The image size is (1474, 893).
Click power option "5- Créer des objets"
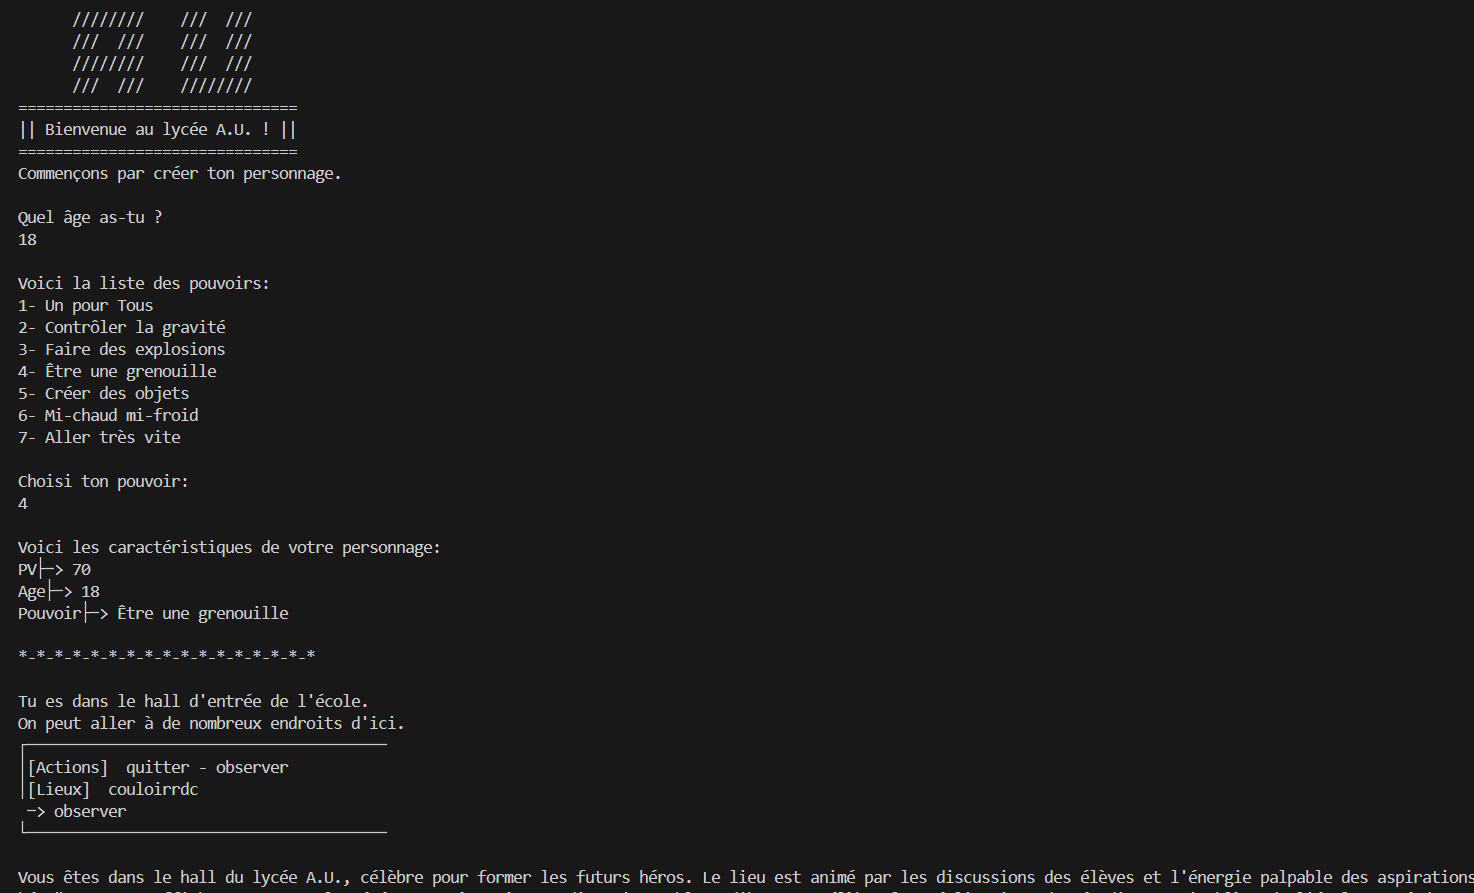point(104,393)
